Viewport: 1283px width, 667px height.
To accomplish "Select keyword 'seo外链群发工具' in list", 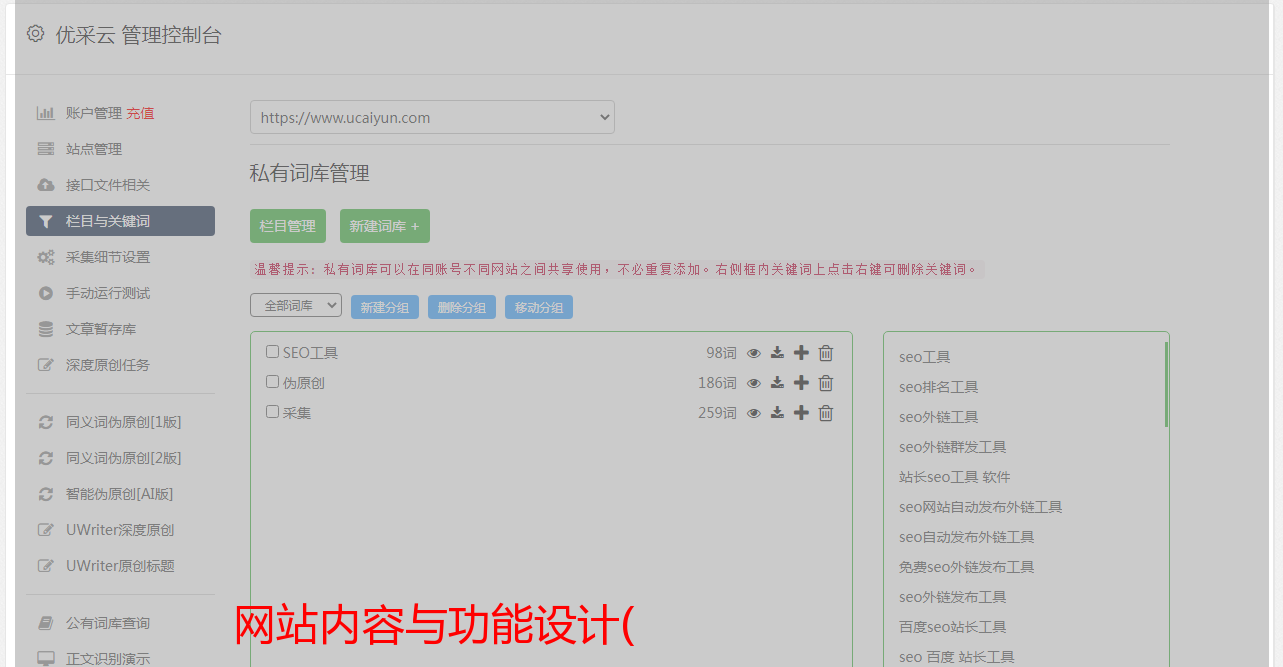I will coord(952,447).
